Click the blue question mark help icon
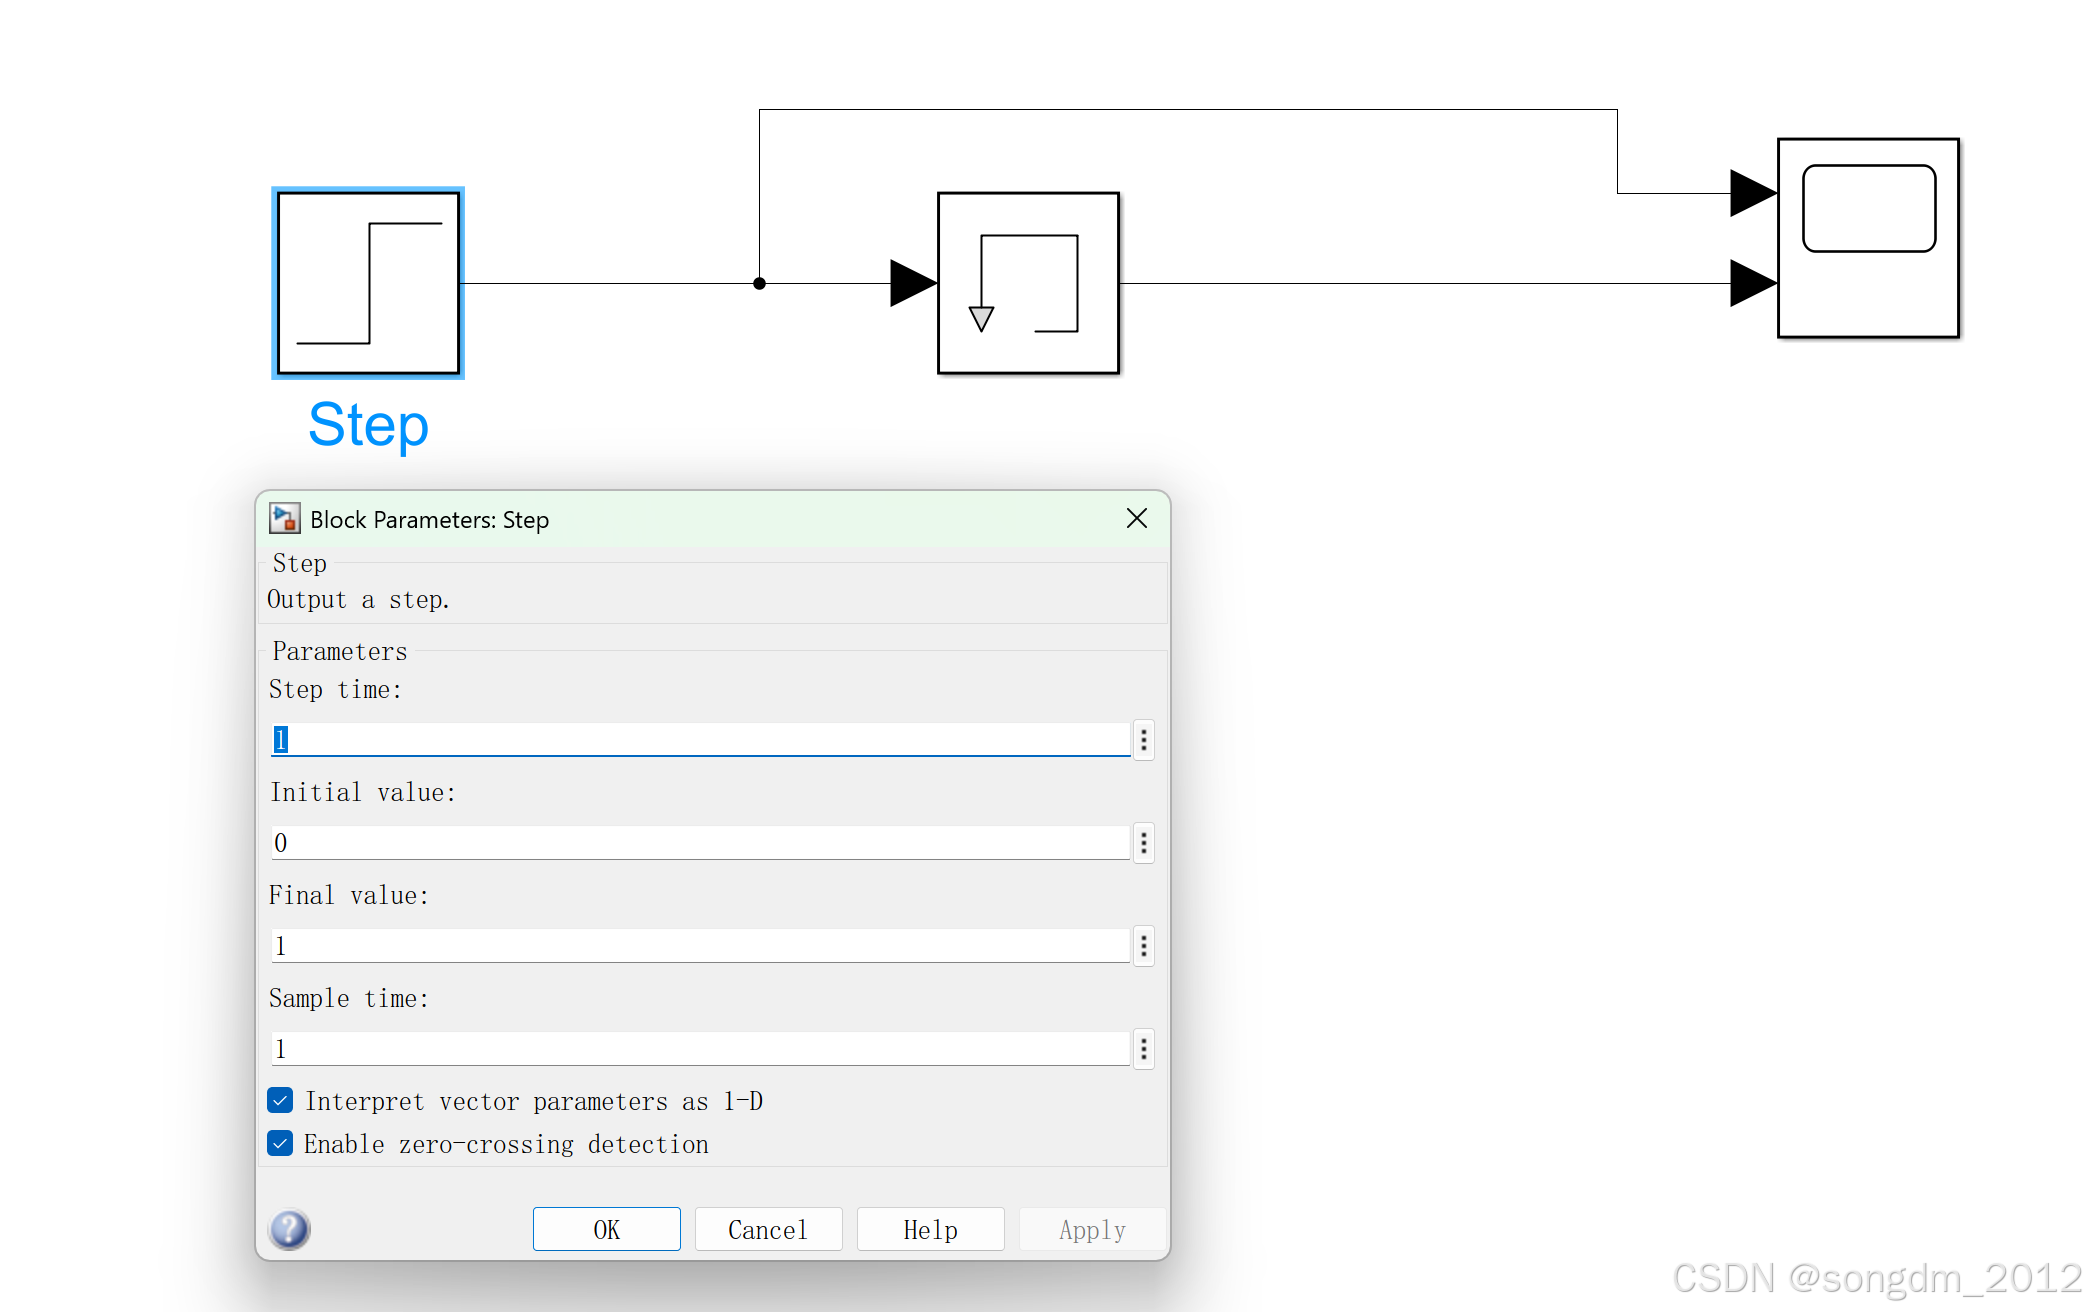The width and height of the screenshot is (2087, 1312). (x=290, y=1229)
